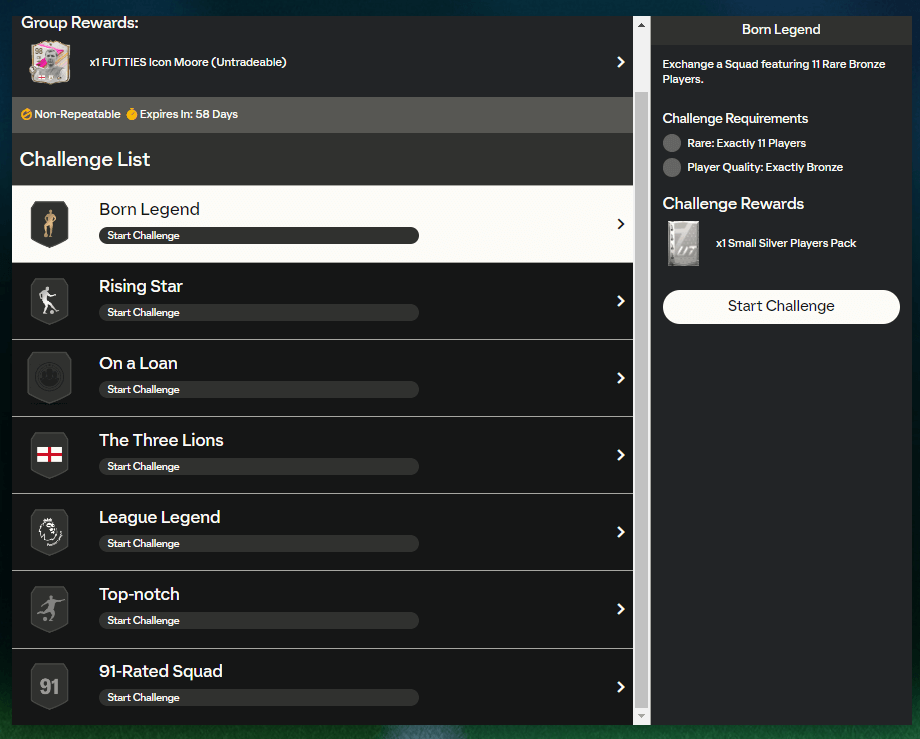Open Rising Star using its chevron arrow
The width and height of the screenshot is (920, 739).
point(620,301)
